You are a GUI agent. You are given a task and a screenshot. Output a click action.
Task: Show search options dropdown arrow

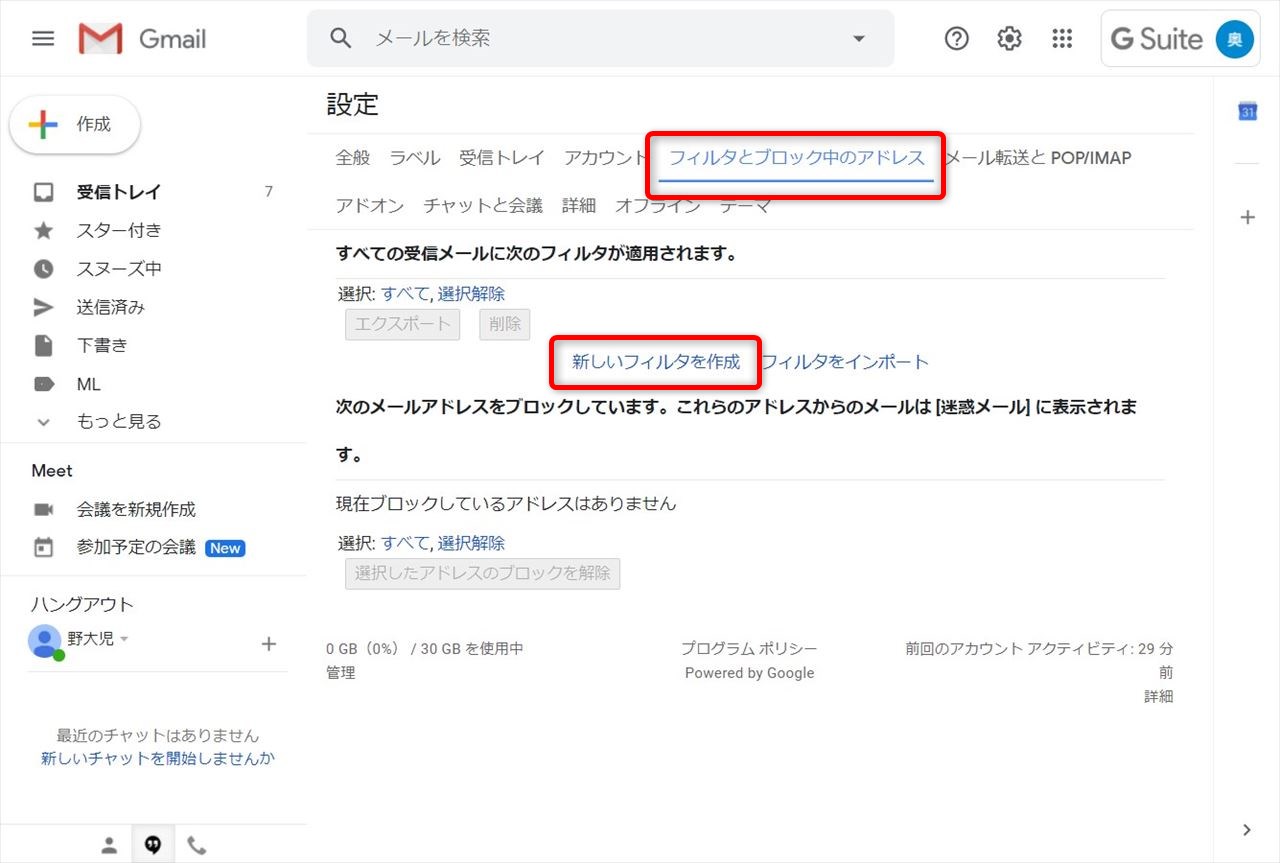858,39
